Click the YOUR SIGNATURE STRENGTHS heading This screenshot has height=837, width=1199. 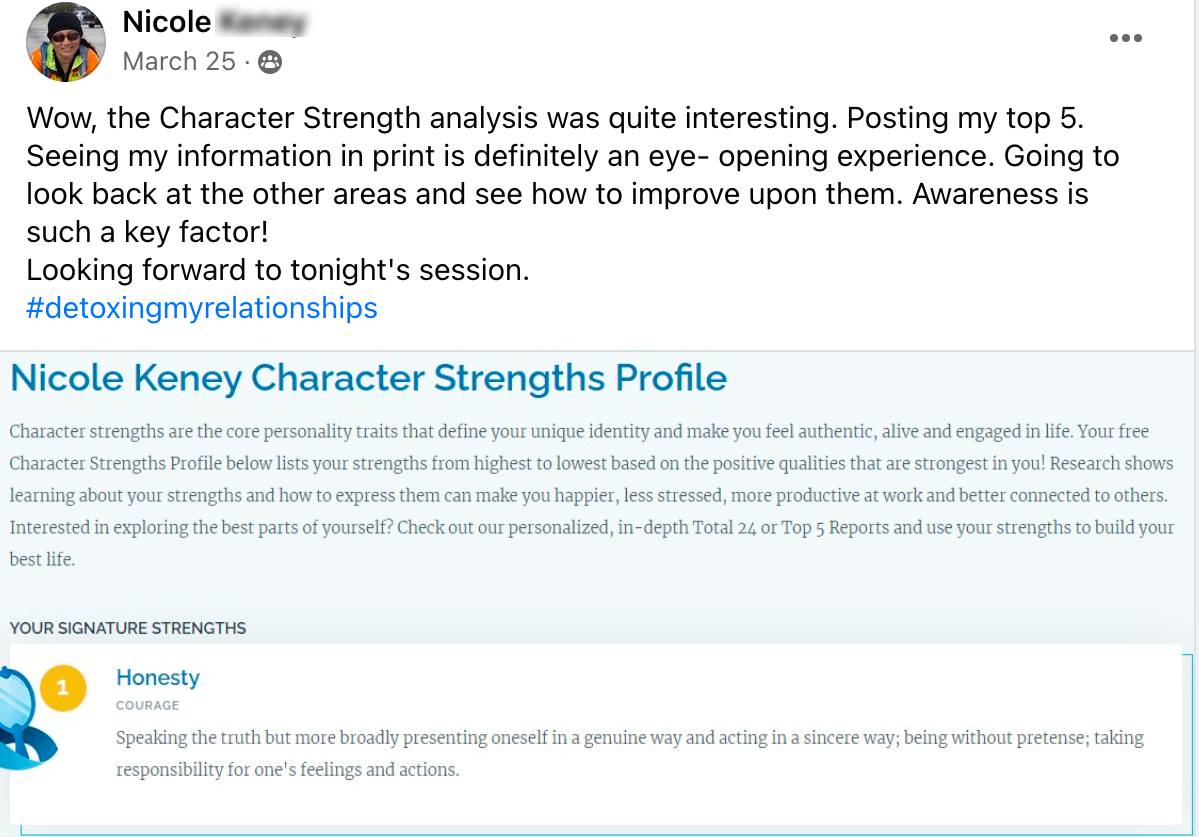pyautogui.click(x=128, y=628)
